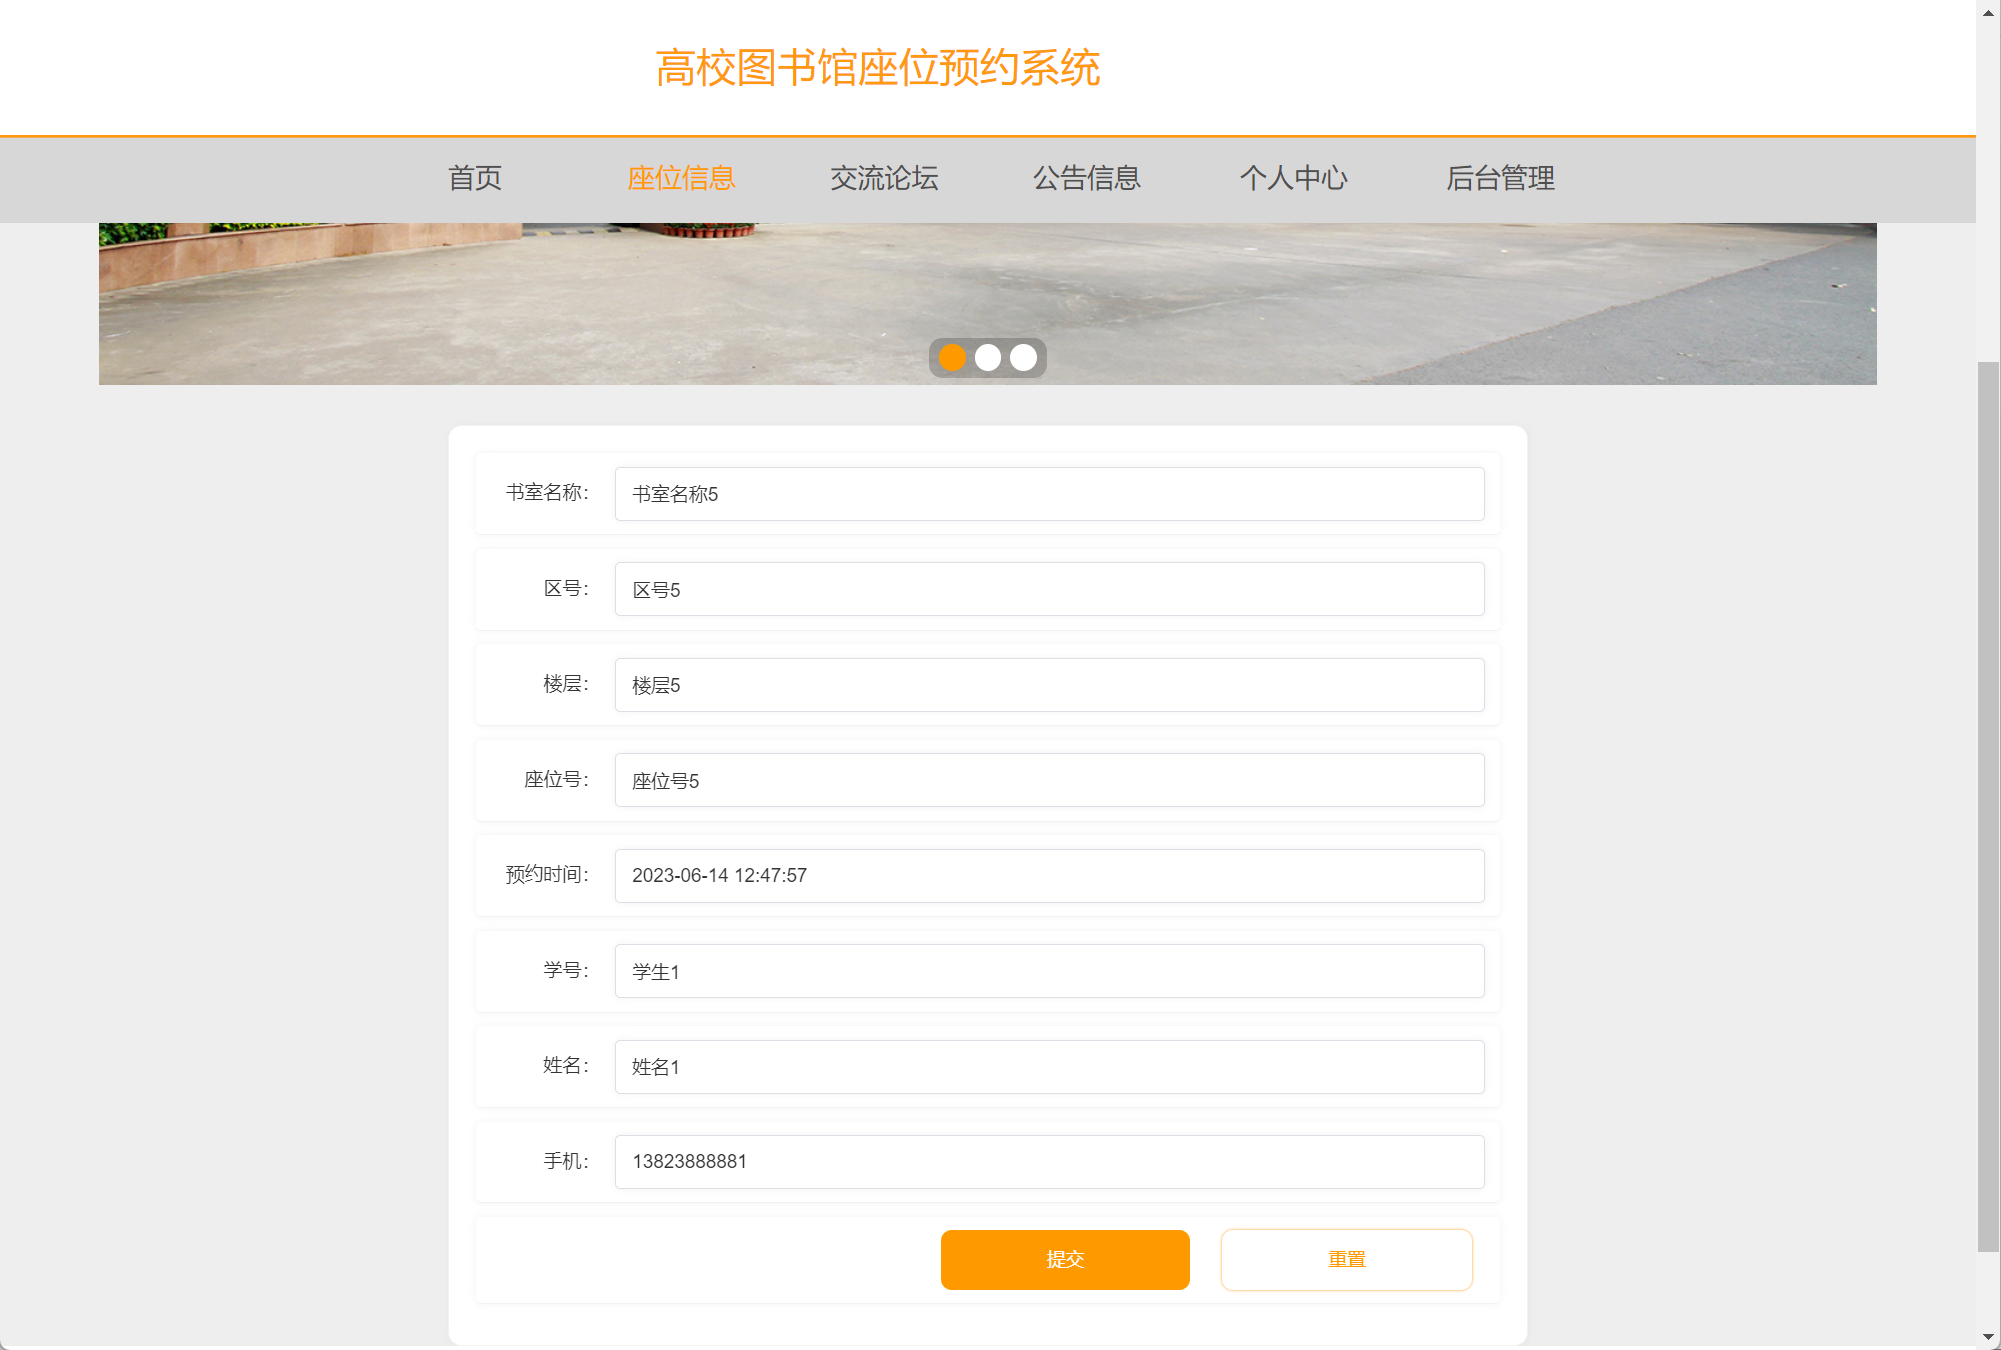Select the first orange carousel dot
The height and width of the screenshot is (1350, 2001).
pos(952,358)
